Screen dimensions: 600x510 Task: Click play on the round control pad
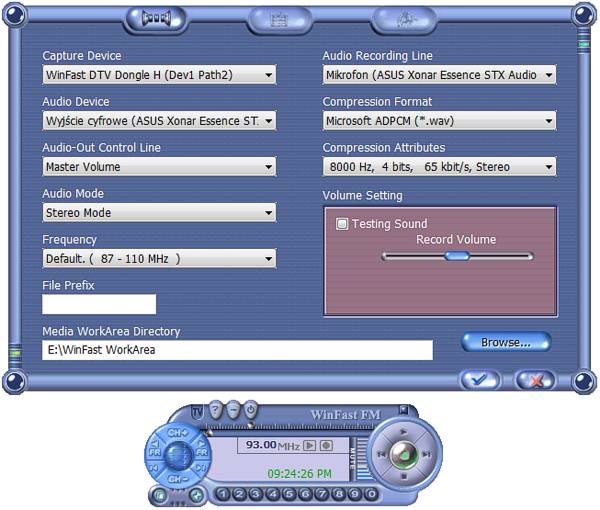pyautogui.click(x=404, y=432)
